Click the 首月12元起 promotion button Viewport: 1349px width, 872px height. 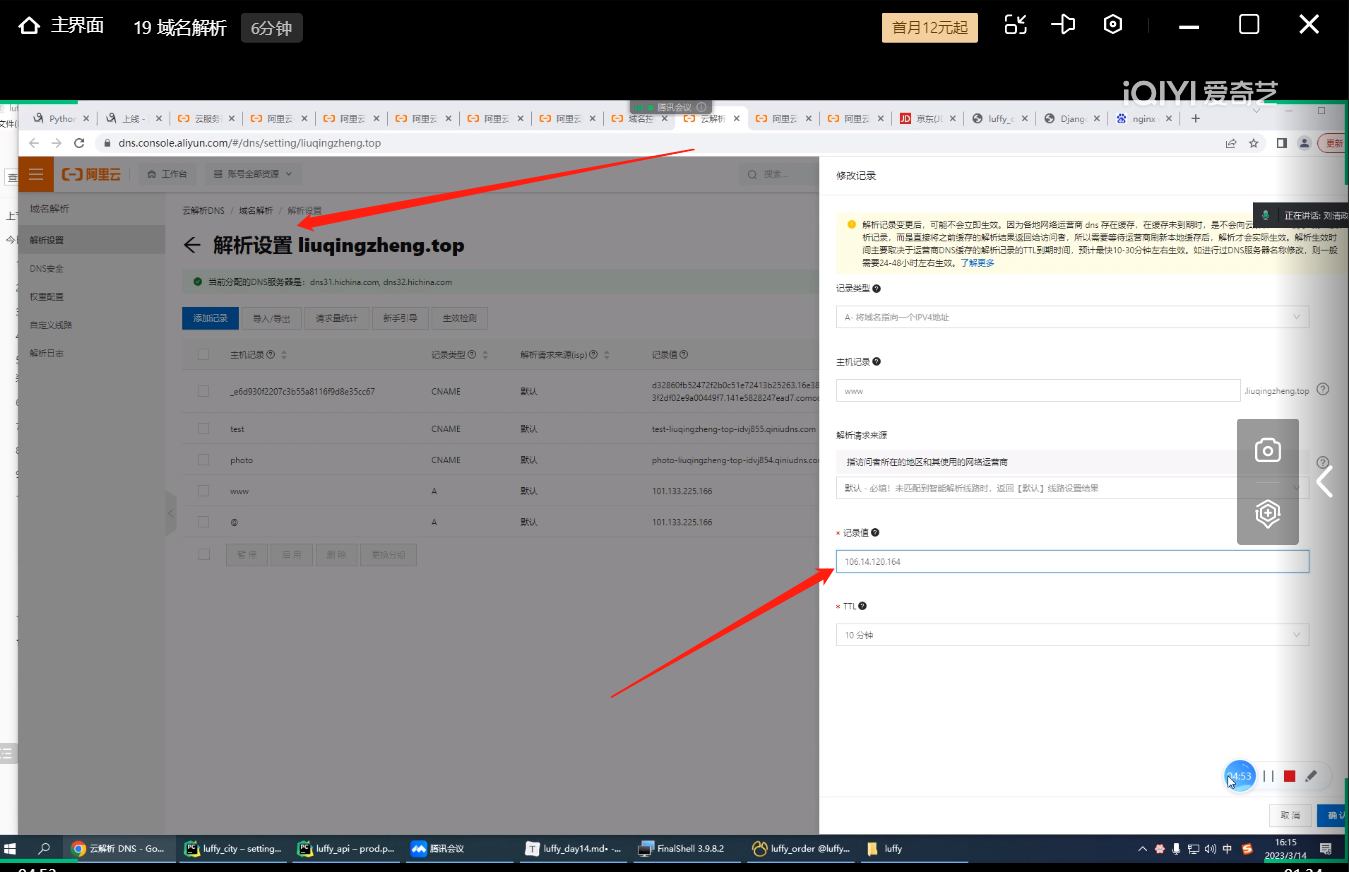pos(930,27)
